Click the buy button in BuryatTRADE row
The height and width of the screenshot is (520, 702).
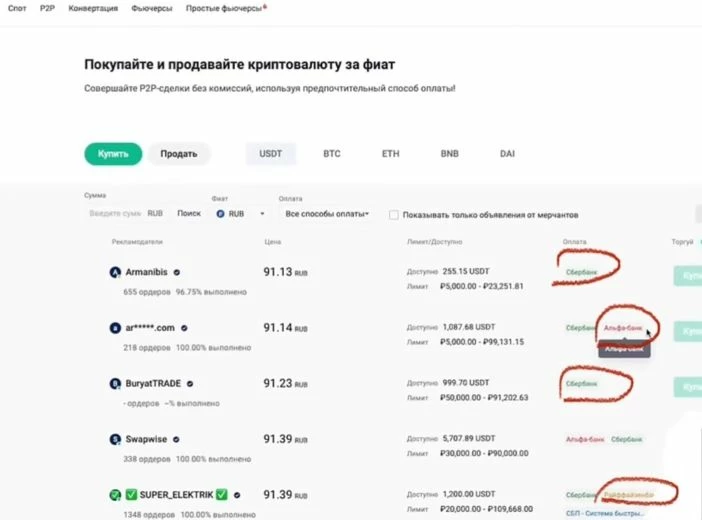pyautogui.click(x=688, y=387)
